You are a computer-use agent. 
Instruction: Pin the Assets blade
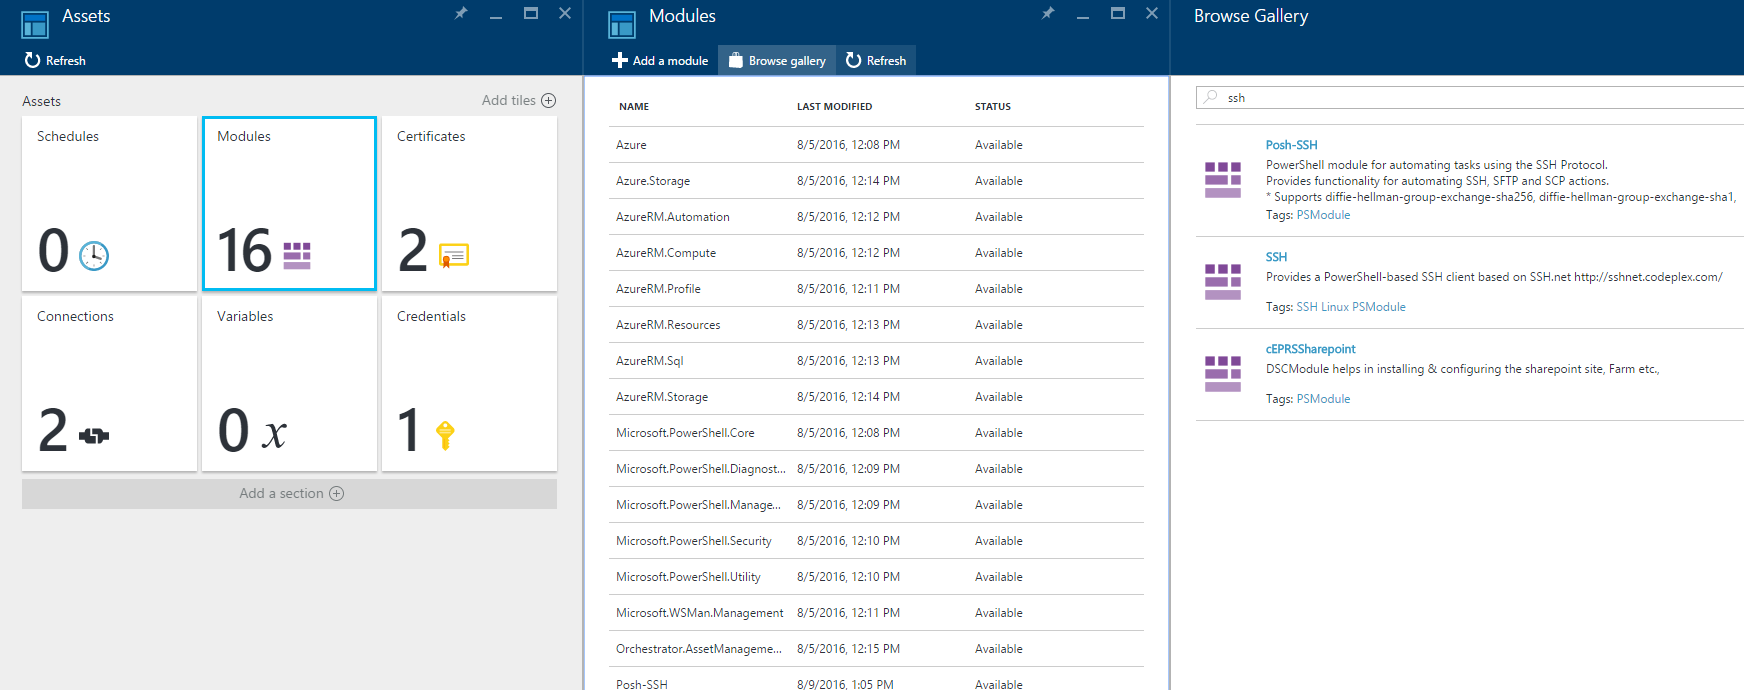point(461,14)
